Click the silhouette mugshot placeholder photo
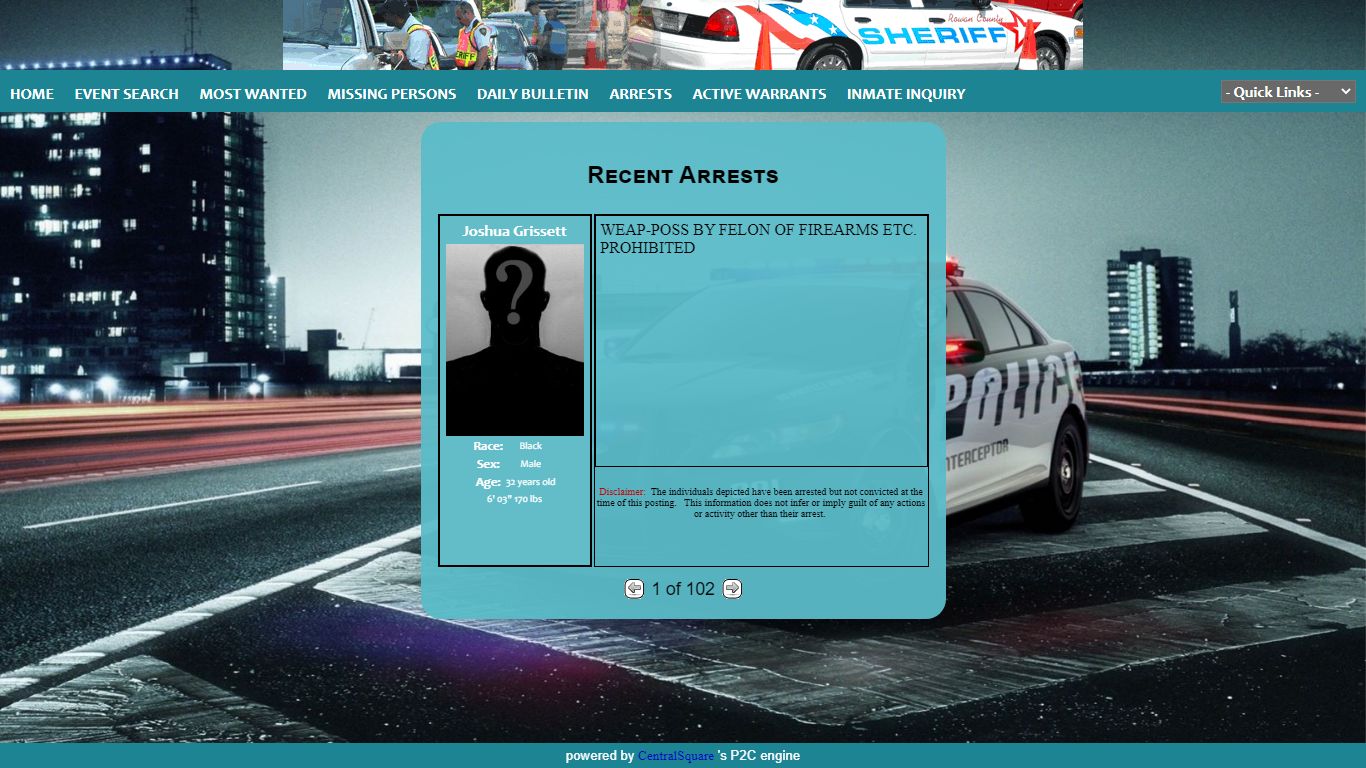Viewport: 1366px width, 768px height. click(x=514, y=340)
